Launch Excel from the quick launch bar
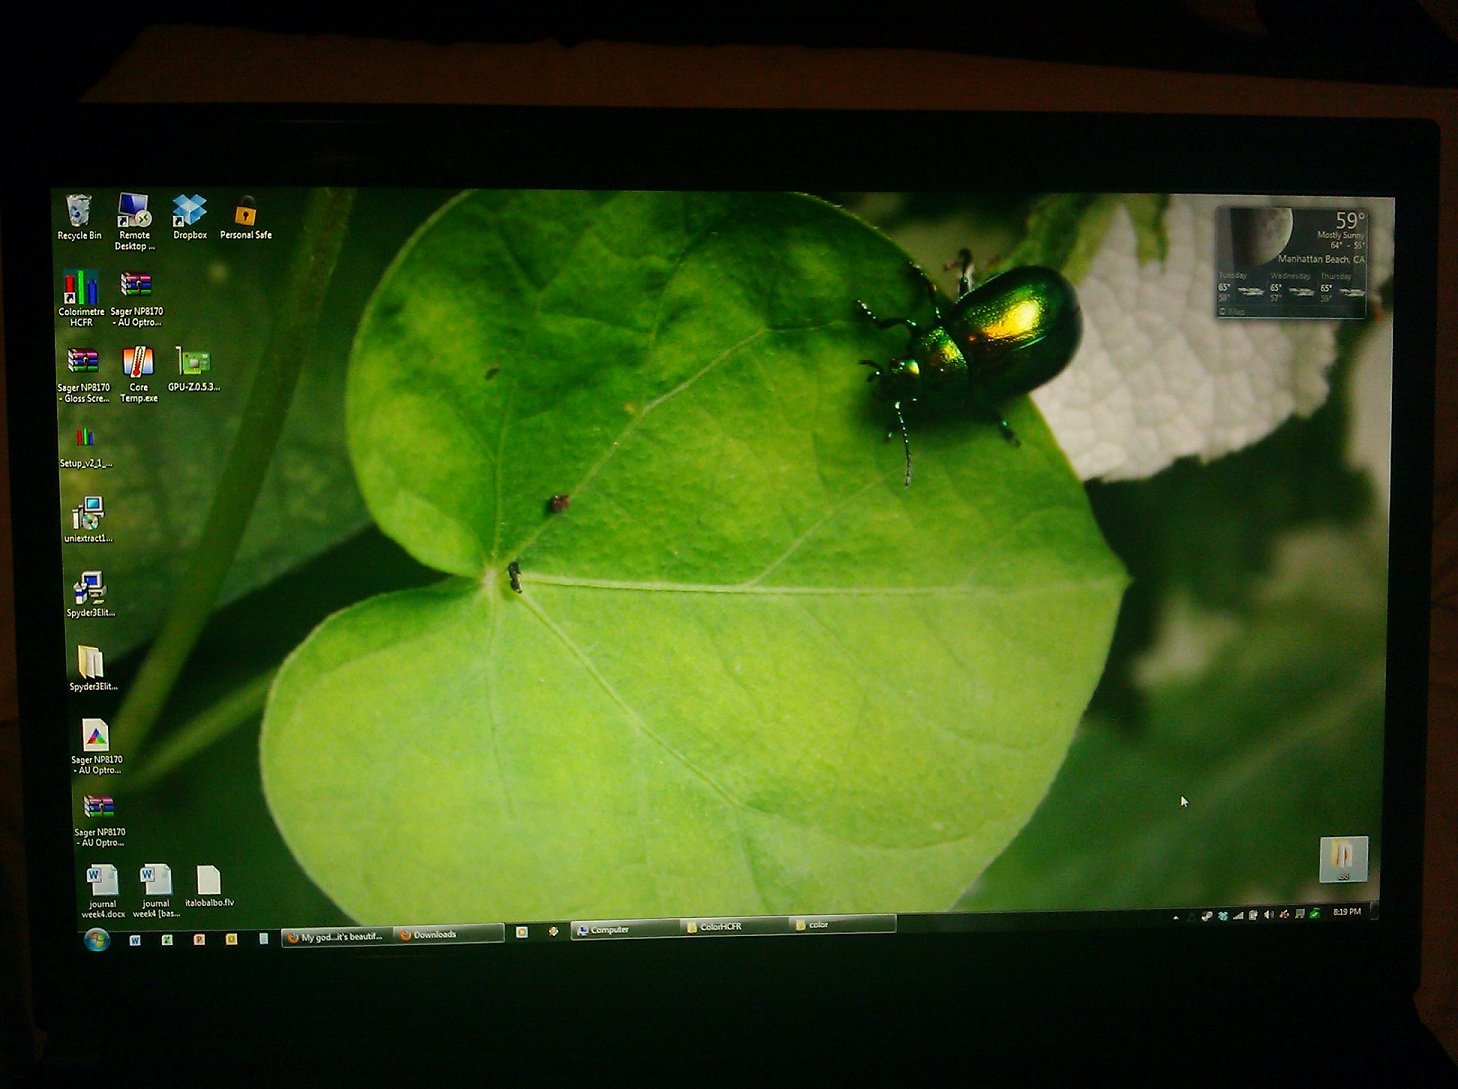 (167, 940)
